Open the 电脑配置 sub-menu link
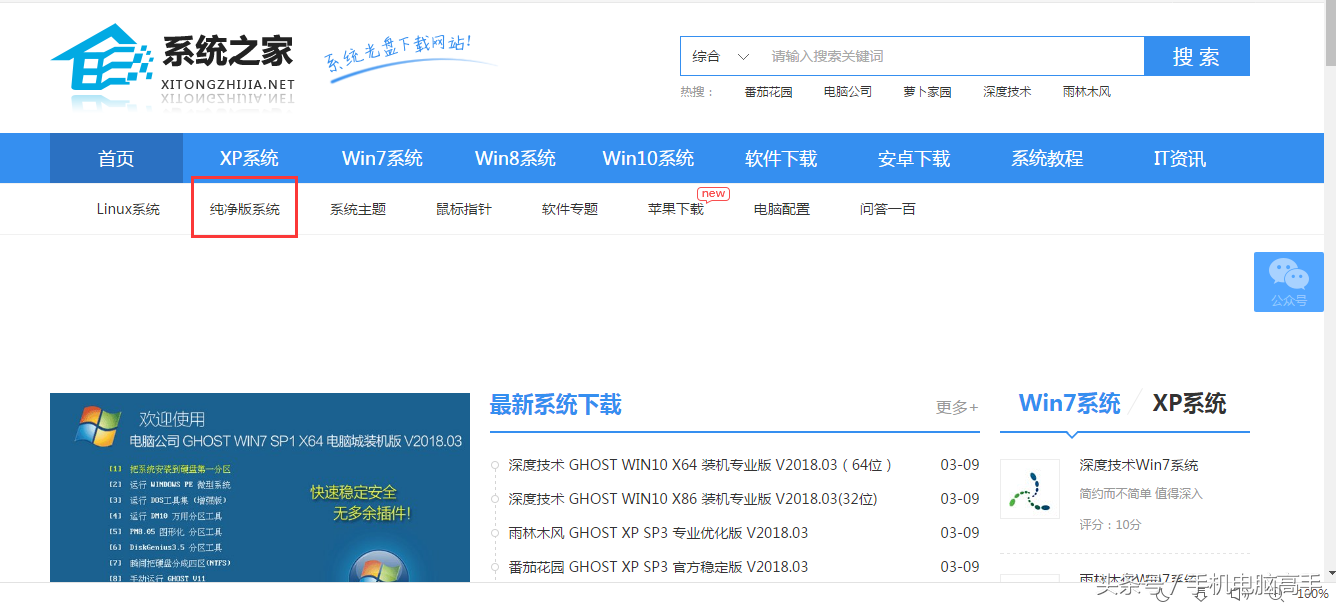The image size is (1336, 604). (782, 209)
